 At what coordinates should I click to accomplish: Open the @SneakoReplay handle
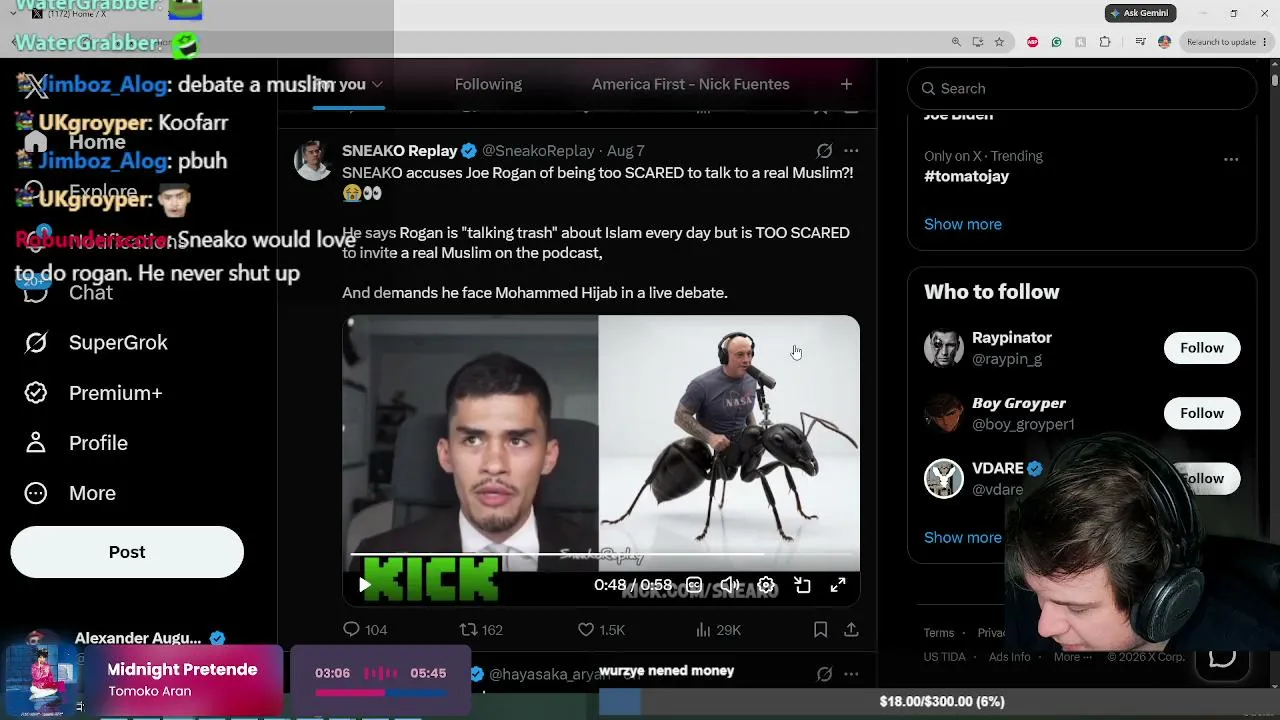pos(538,151)
